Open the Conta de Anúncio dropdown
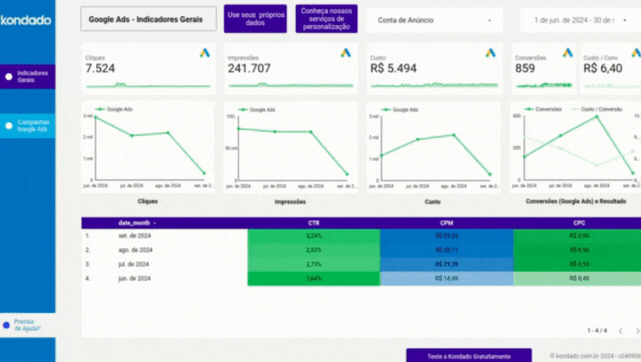 pyautogui.click(x=435, y=20)
